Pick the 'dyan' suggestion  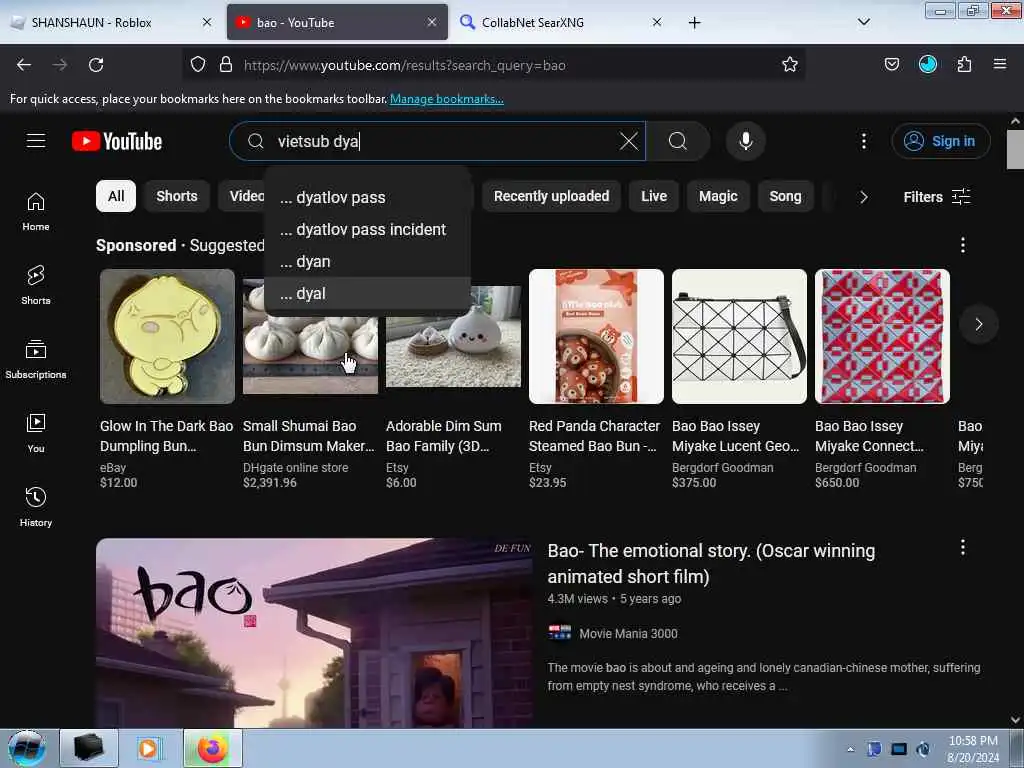pos(368,261)
